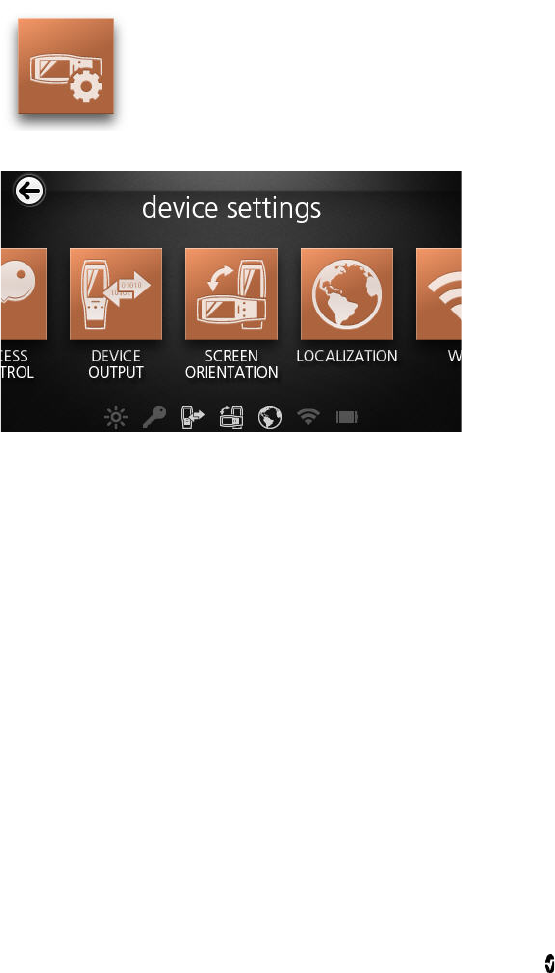
Task: Open the partially visible Wi-Fi tile
Action: [x=439, y=294]
